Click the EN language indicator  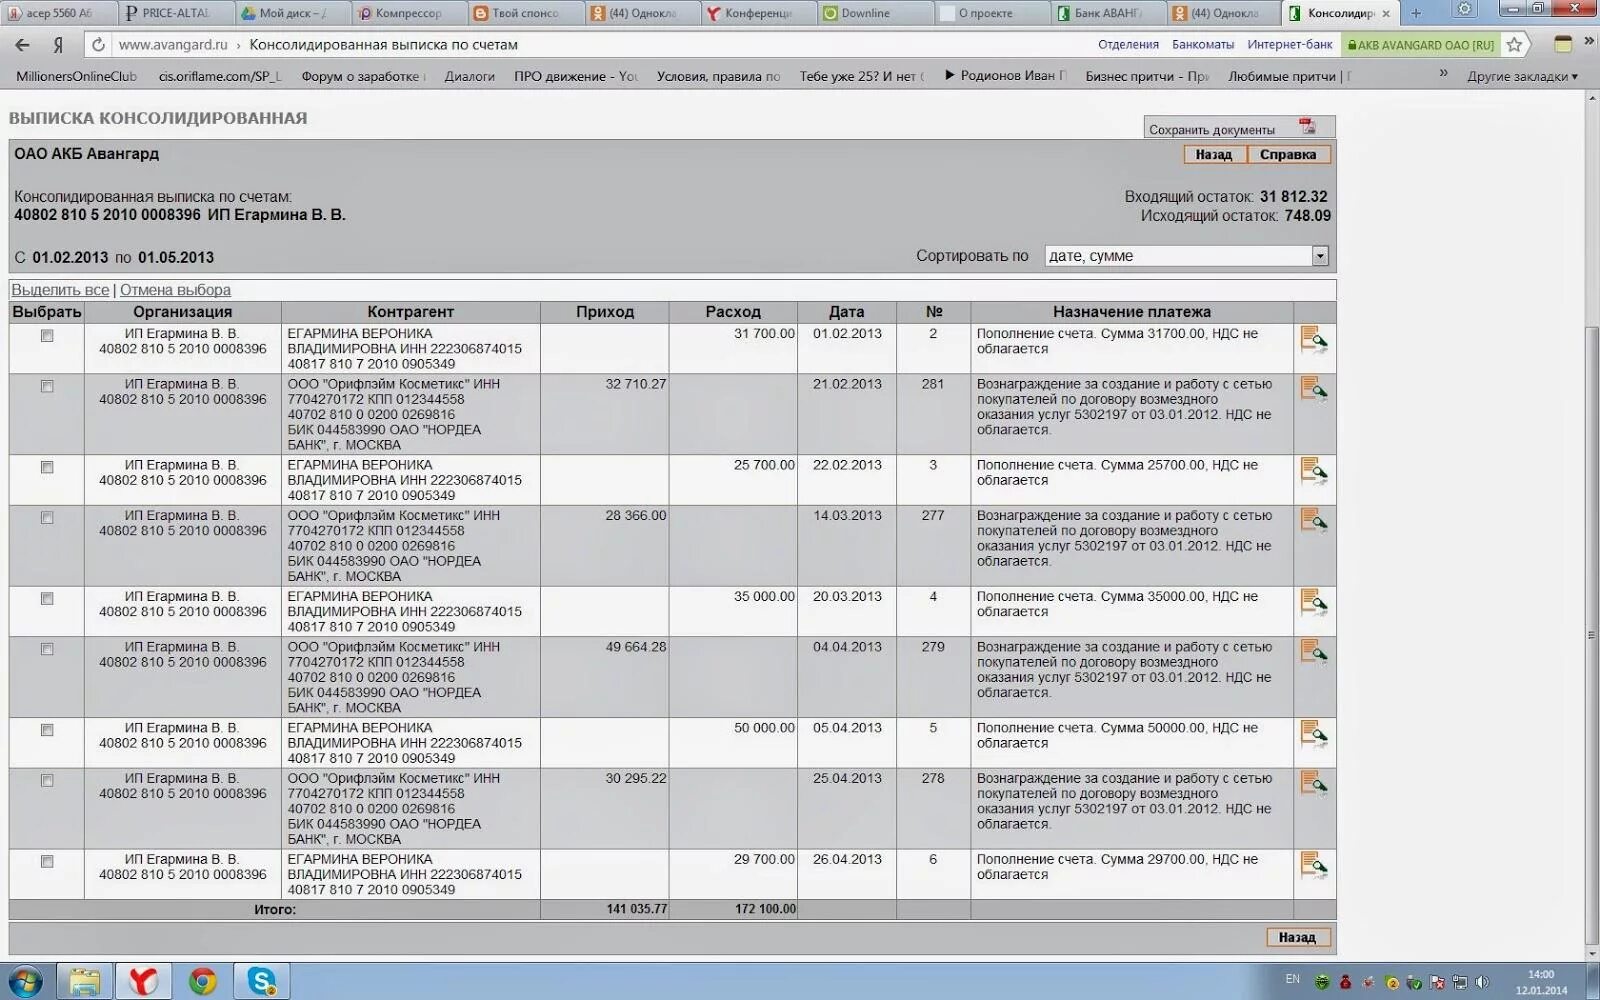click(x=1293, y=979)
